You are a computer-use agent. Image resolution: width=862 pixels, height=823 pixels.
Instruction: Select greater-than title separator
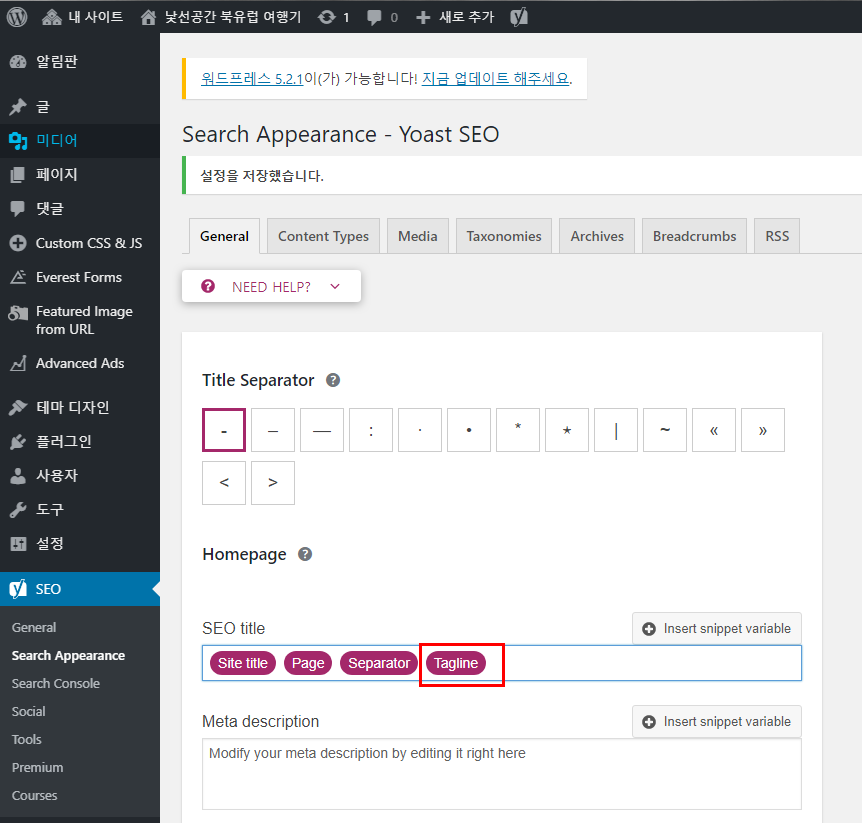click(273, 483)
